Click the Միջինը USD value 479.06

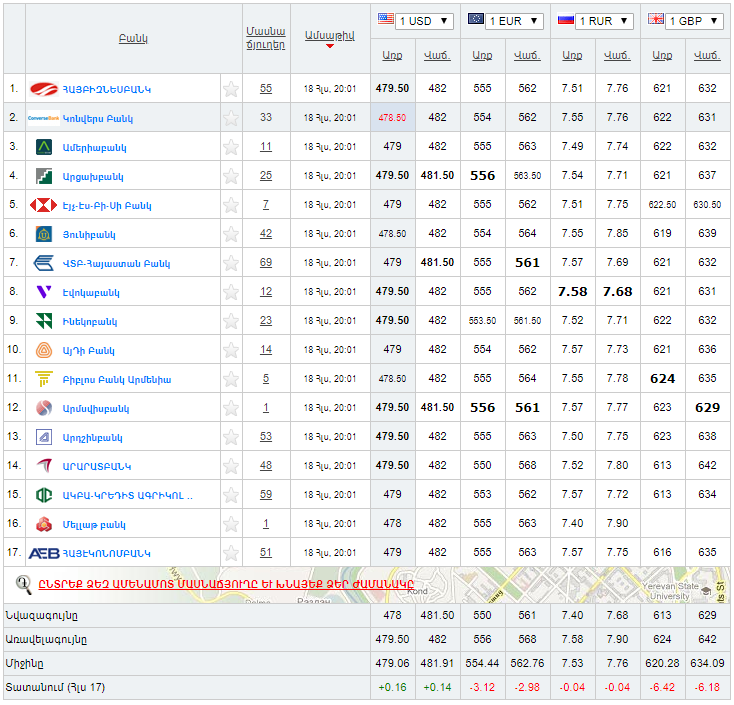pos(392,663)
